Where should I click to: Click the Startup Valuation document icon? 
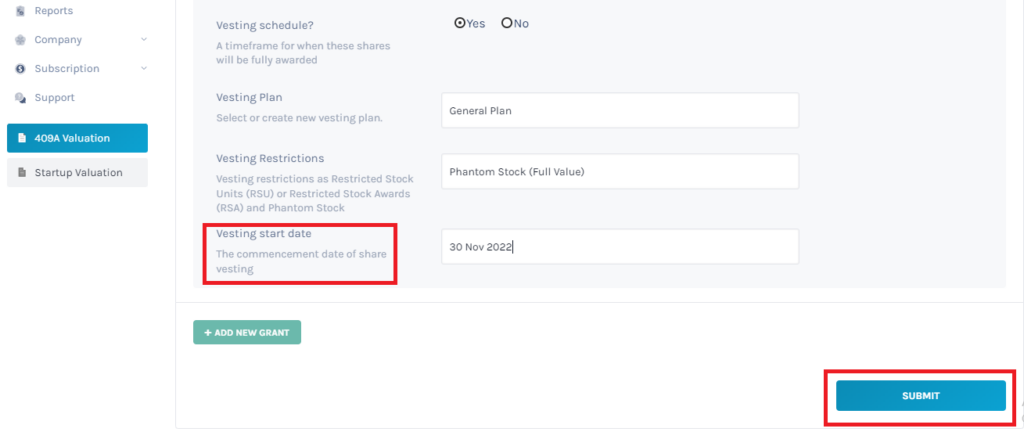tap(22, 173)
